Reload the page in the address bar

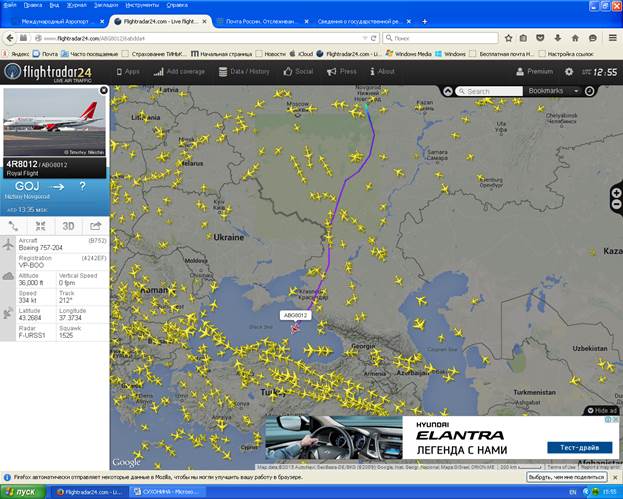click(373, 38)
